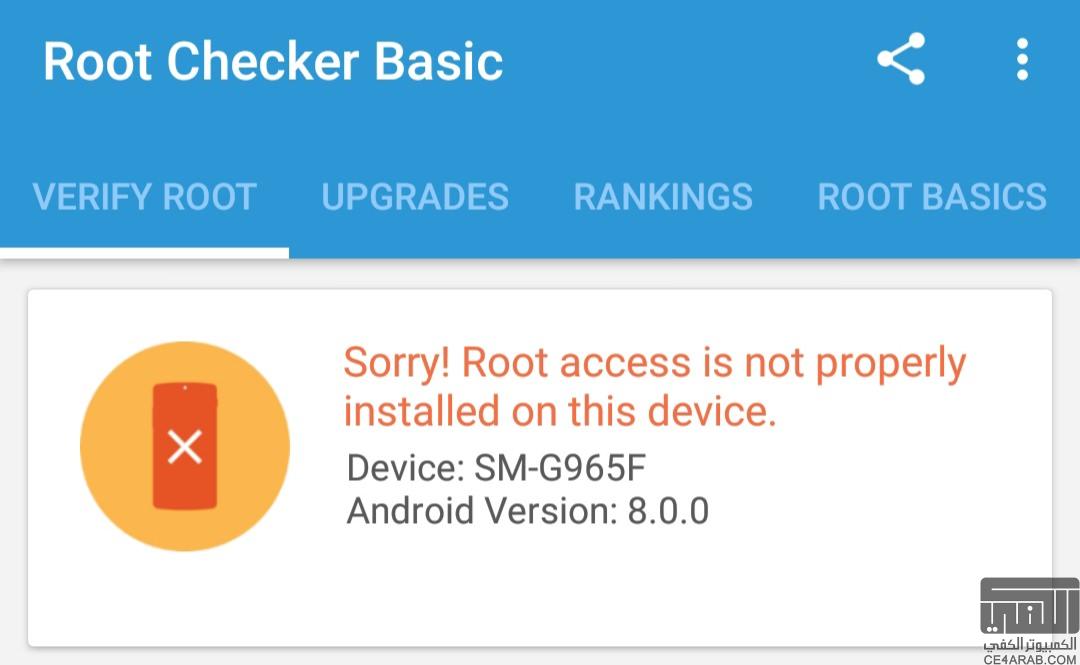This screenshot has width=1080, height=665.
Task: Click the CE4ARAB.COM text under the logo
Action: (1030, 659)
